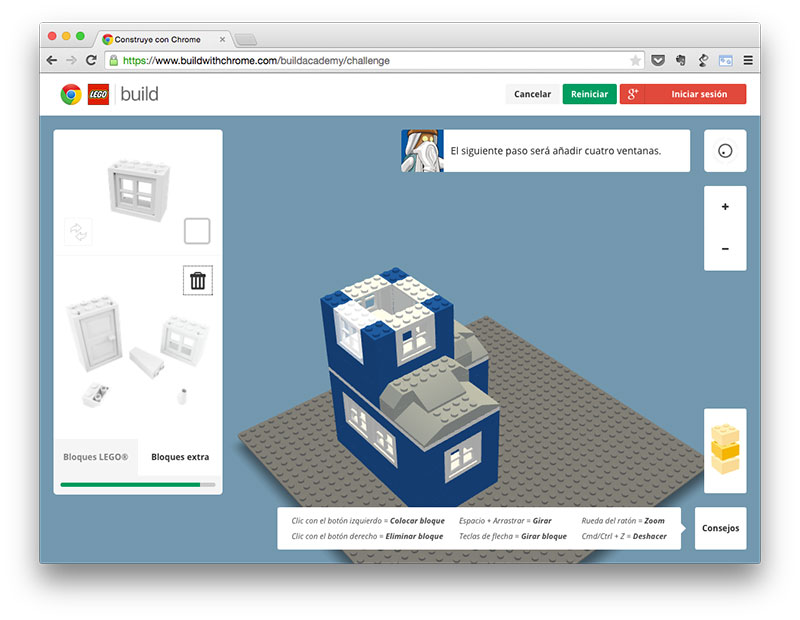Click the Cancelar button
Screen dimensions: 800x620
pos(532,94)
